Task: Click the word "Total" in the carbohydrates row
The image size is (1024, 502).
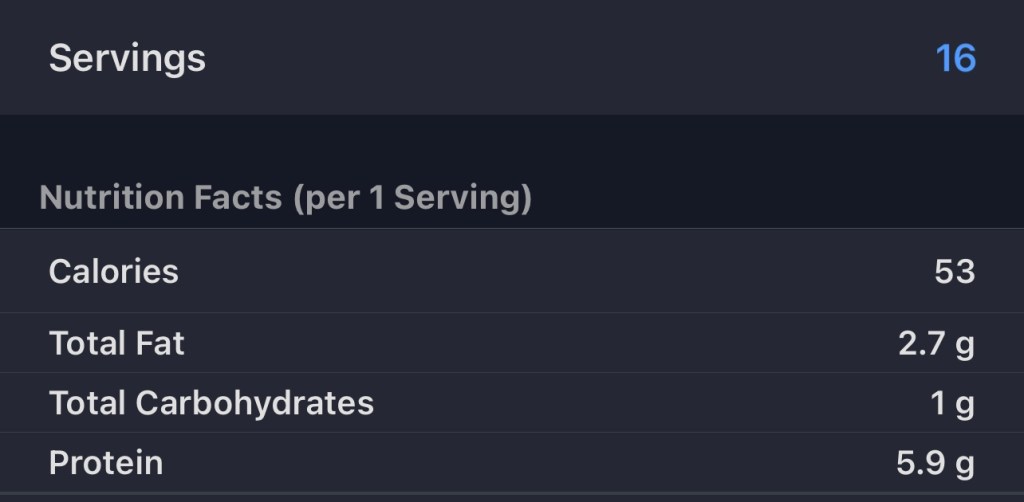Action: tap(86, 403)
